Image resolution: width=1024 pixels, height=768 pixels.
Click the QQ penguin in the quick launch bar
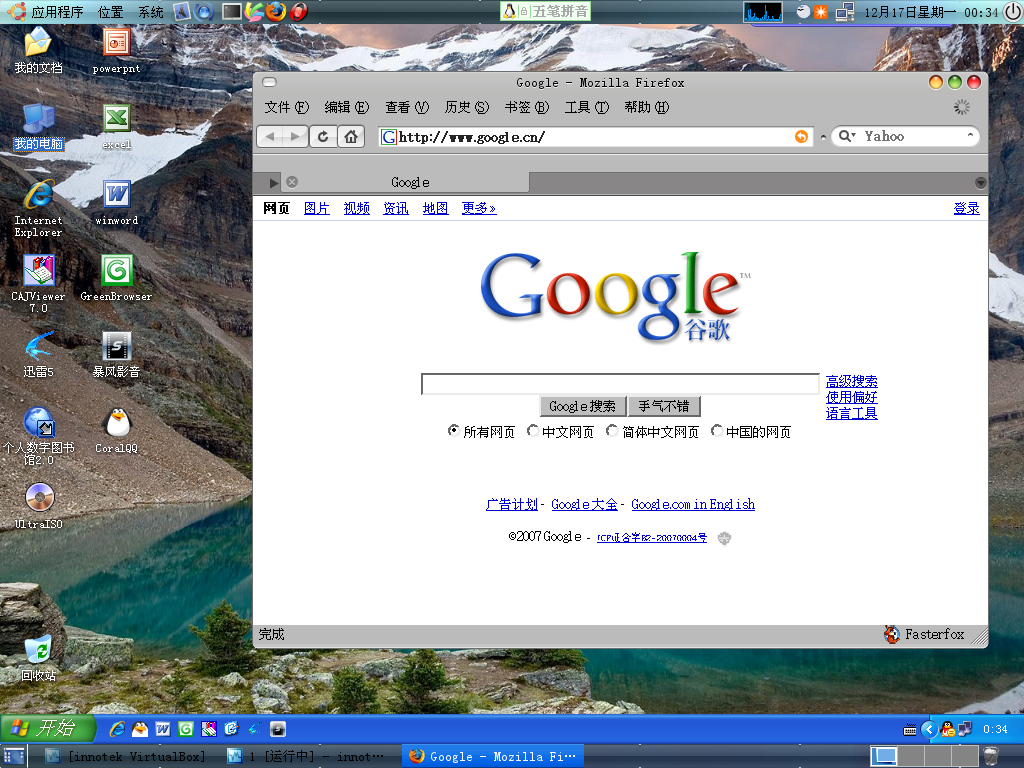(140, 729)
